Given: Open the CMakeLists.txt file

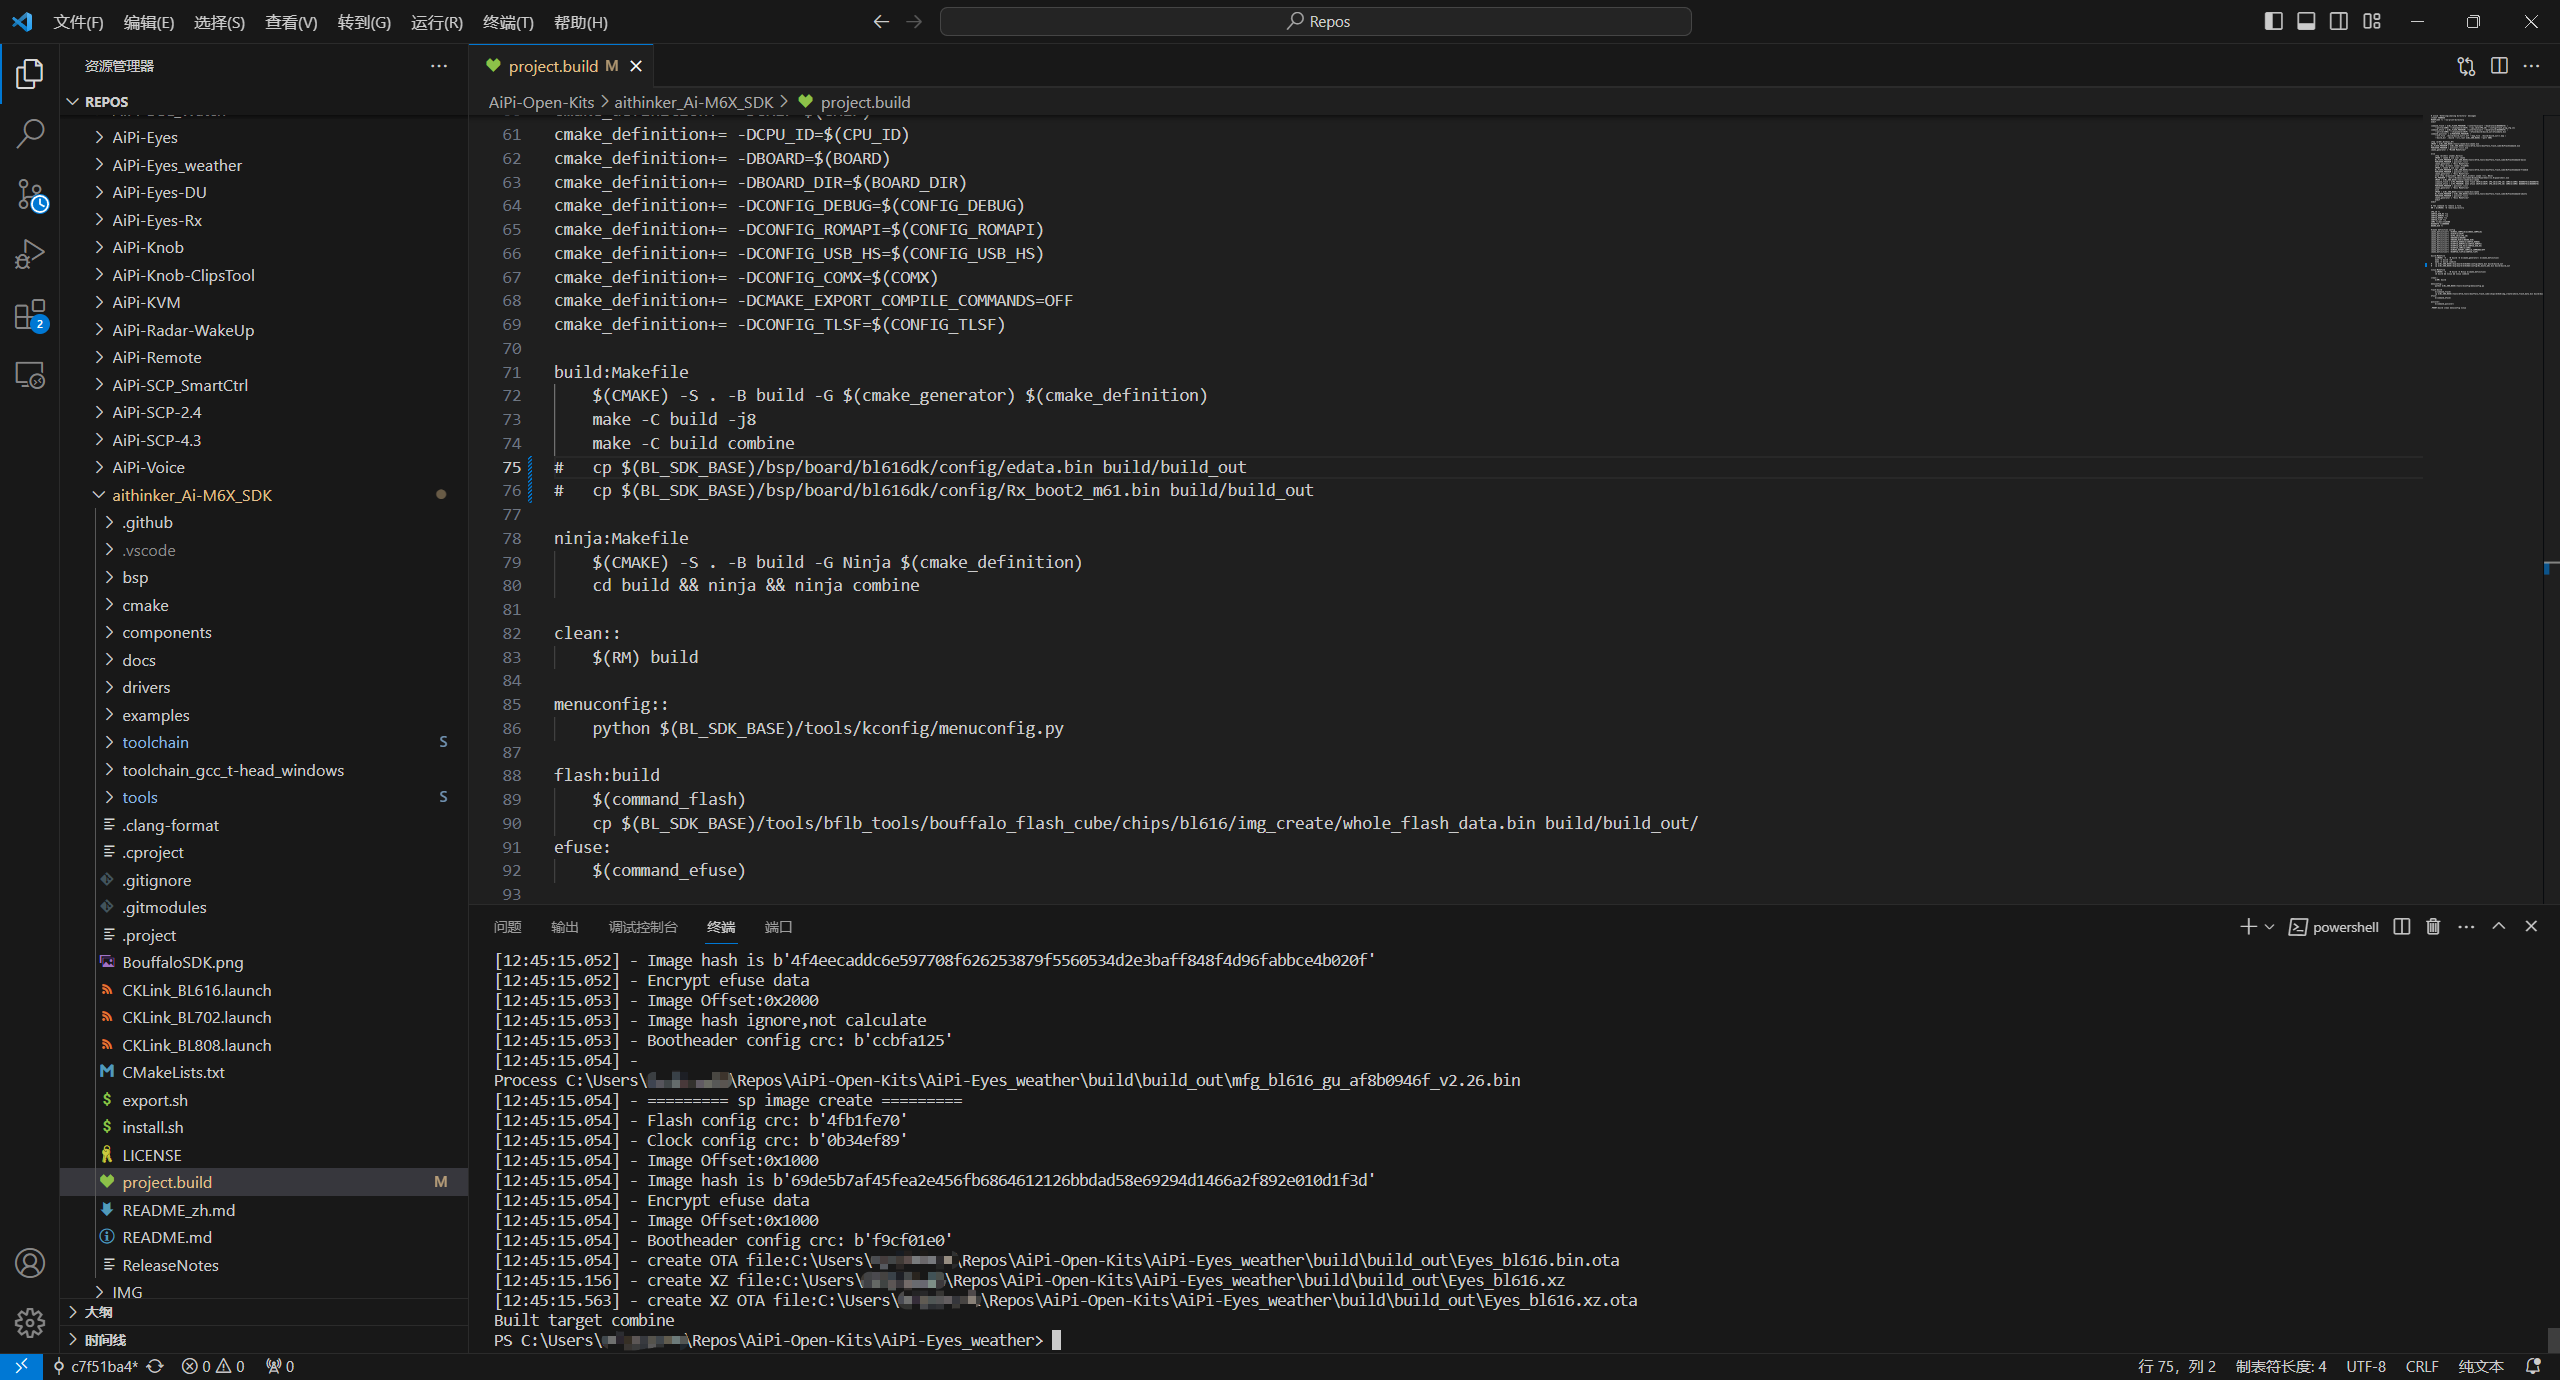Looking at the screenshot, I should 265,1072.
